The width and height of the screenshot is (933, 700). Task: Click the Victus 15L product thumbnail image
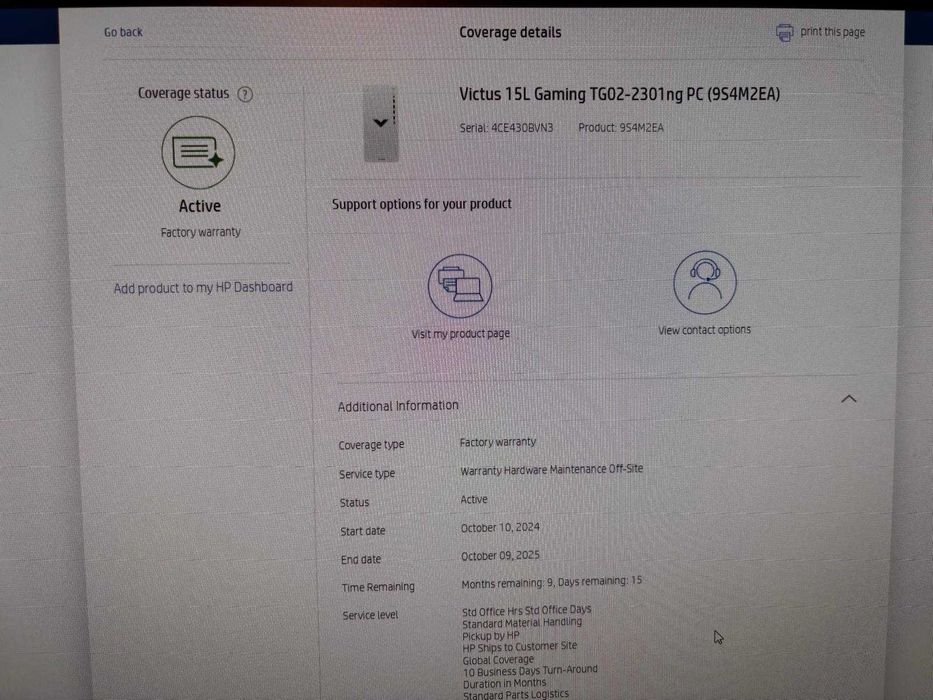pyautogui.click(x=381, y=123)
